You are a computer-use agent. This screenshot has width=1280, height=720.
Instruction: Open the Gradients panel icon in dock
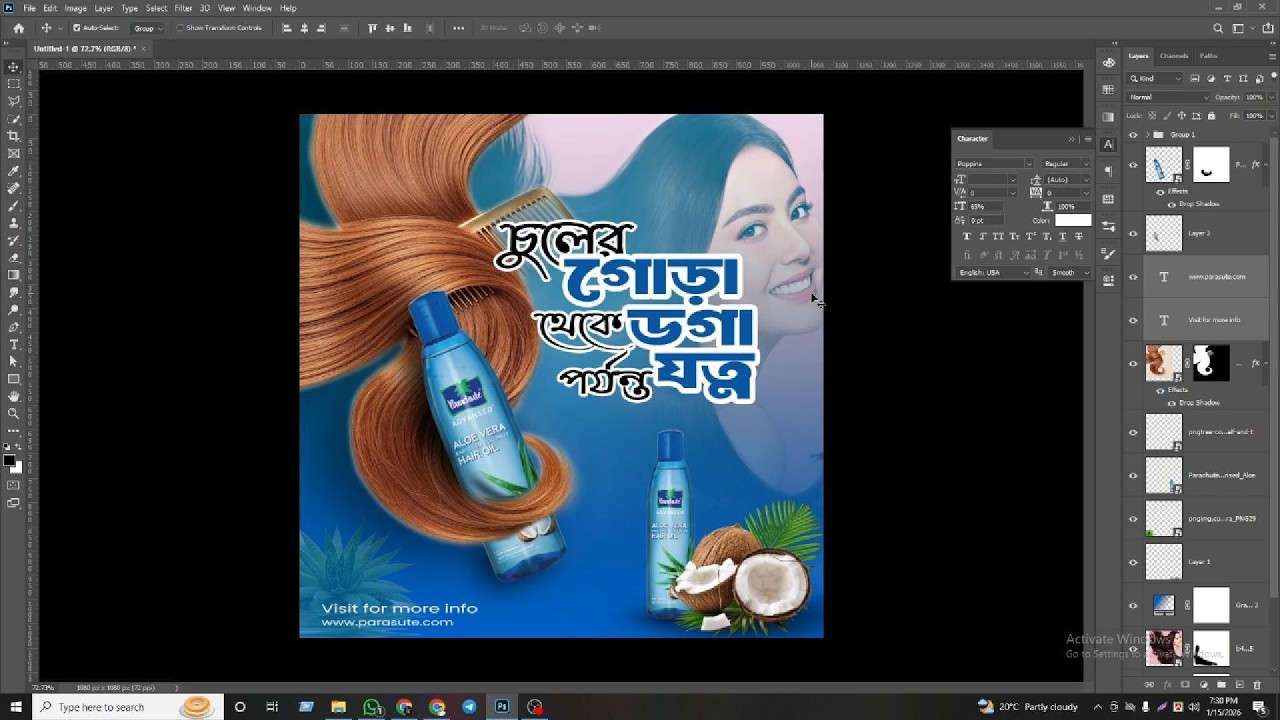(1108, 117)
